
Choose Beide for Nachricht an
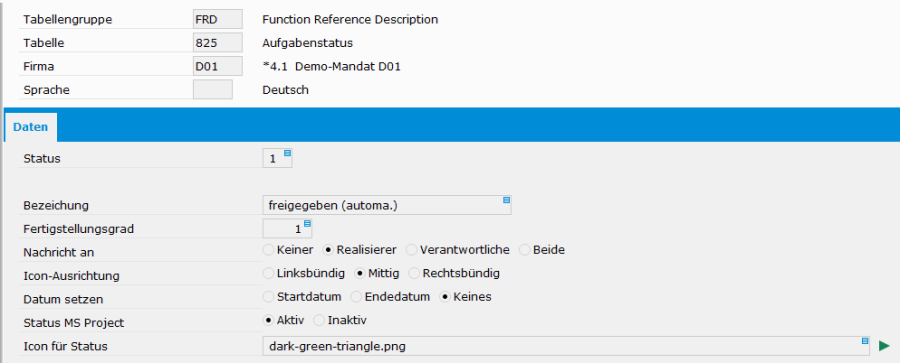pyautogui.click(x=525, y=250)
